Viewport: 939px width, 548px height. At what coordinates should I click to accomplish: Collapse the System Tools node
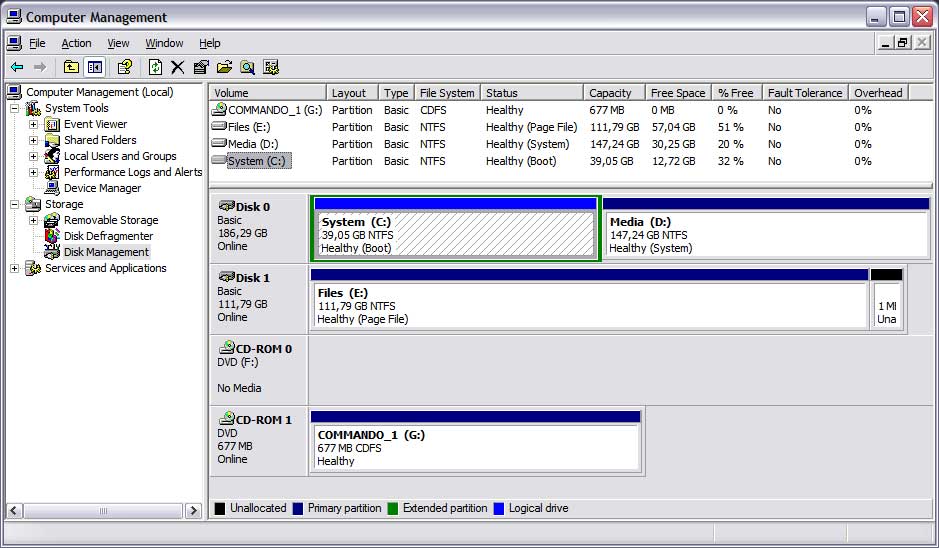pos(14,108)
